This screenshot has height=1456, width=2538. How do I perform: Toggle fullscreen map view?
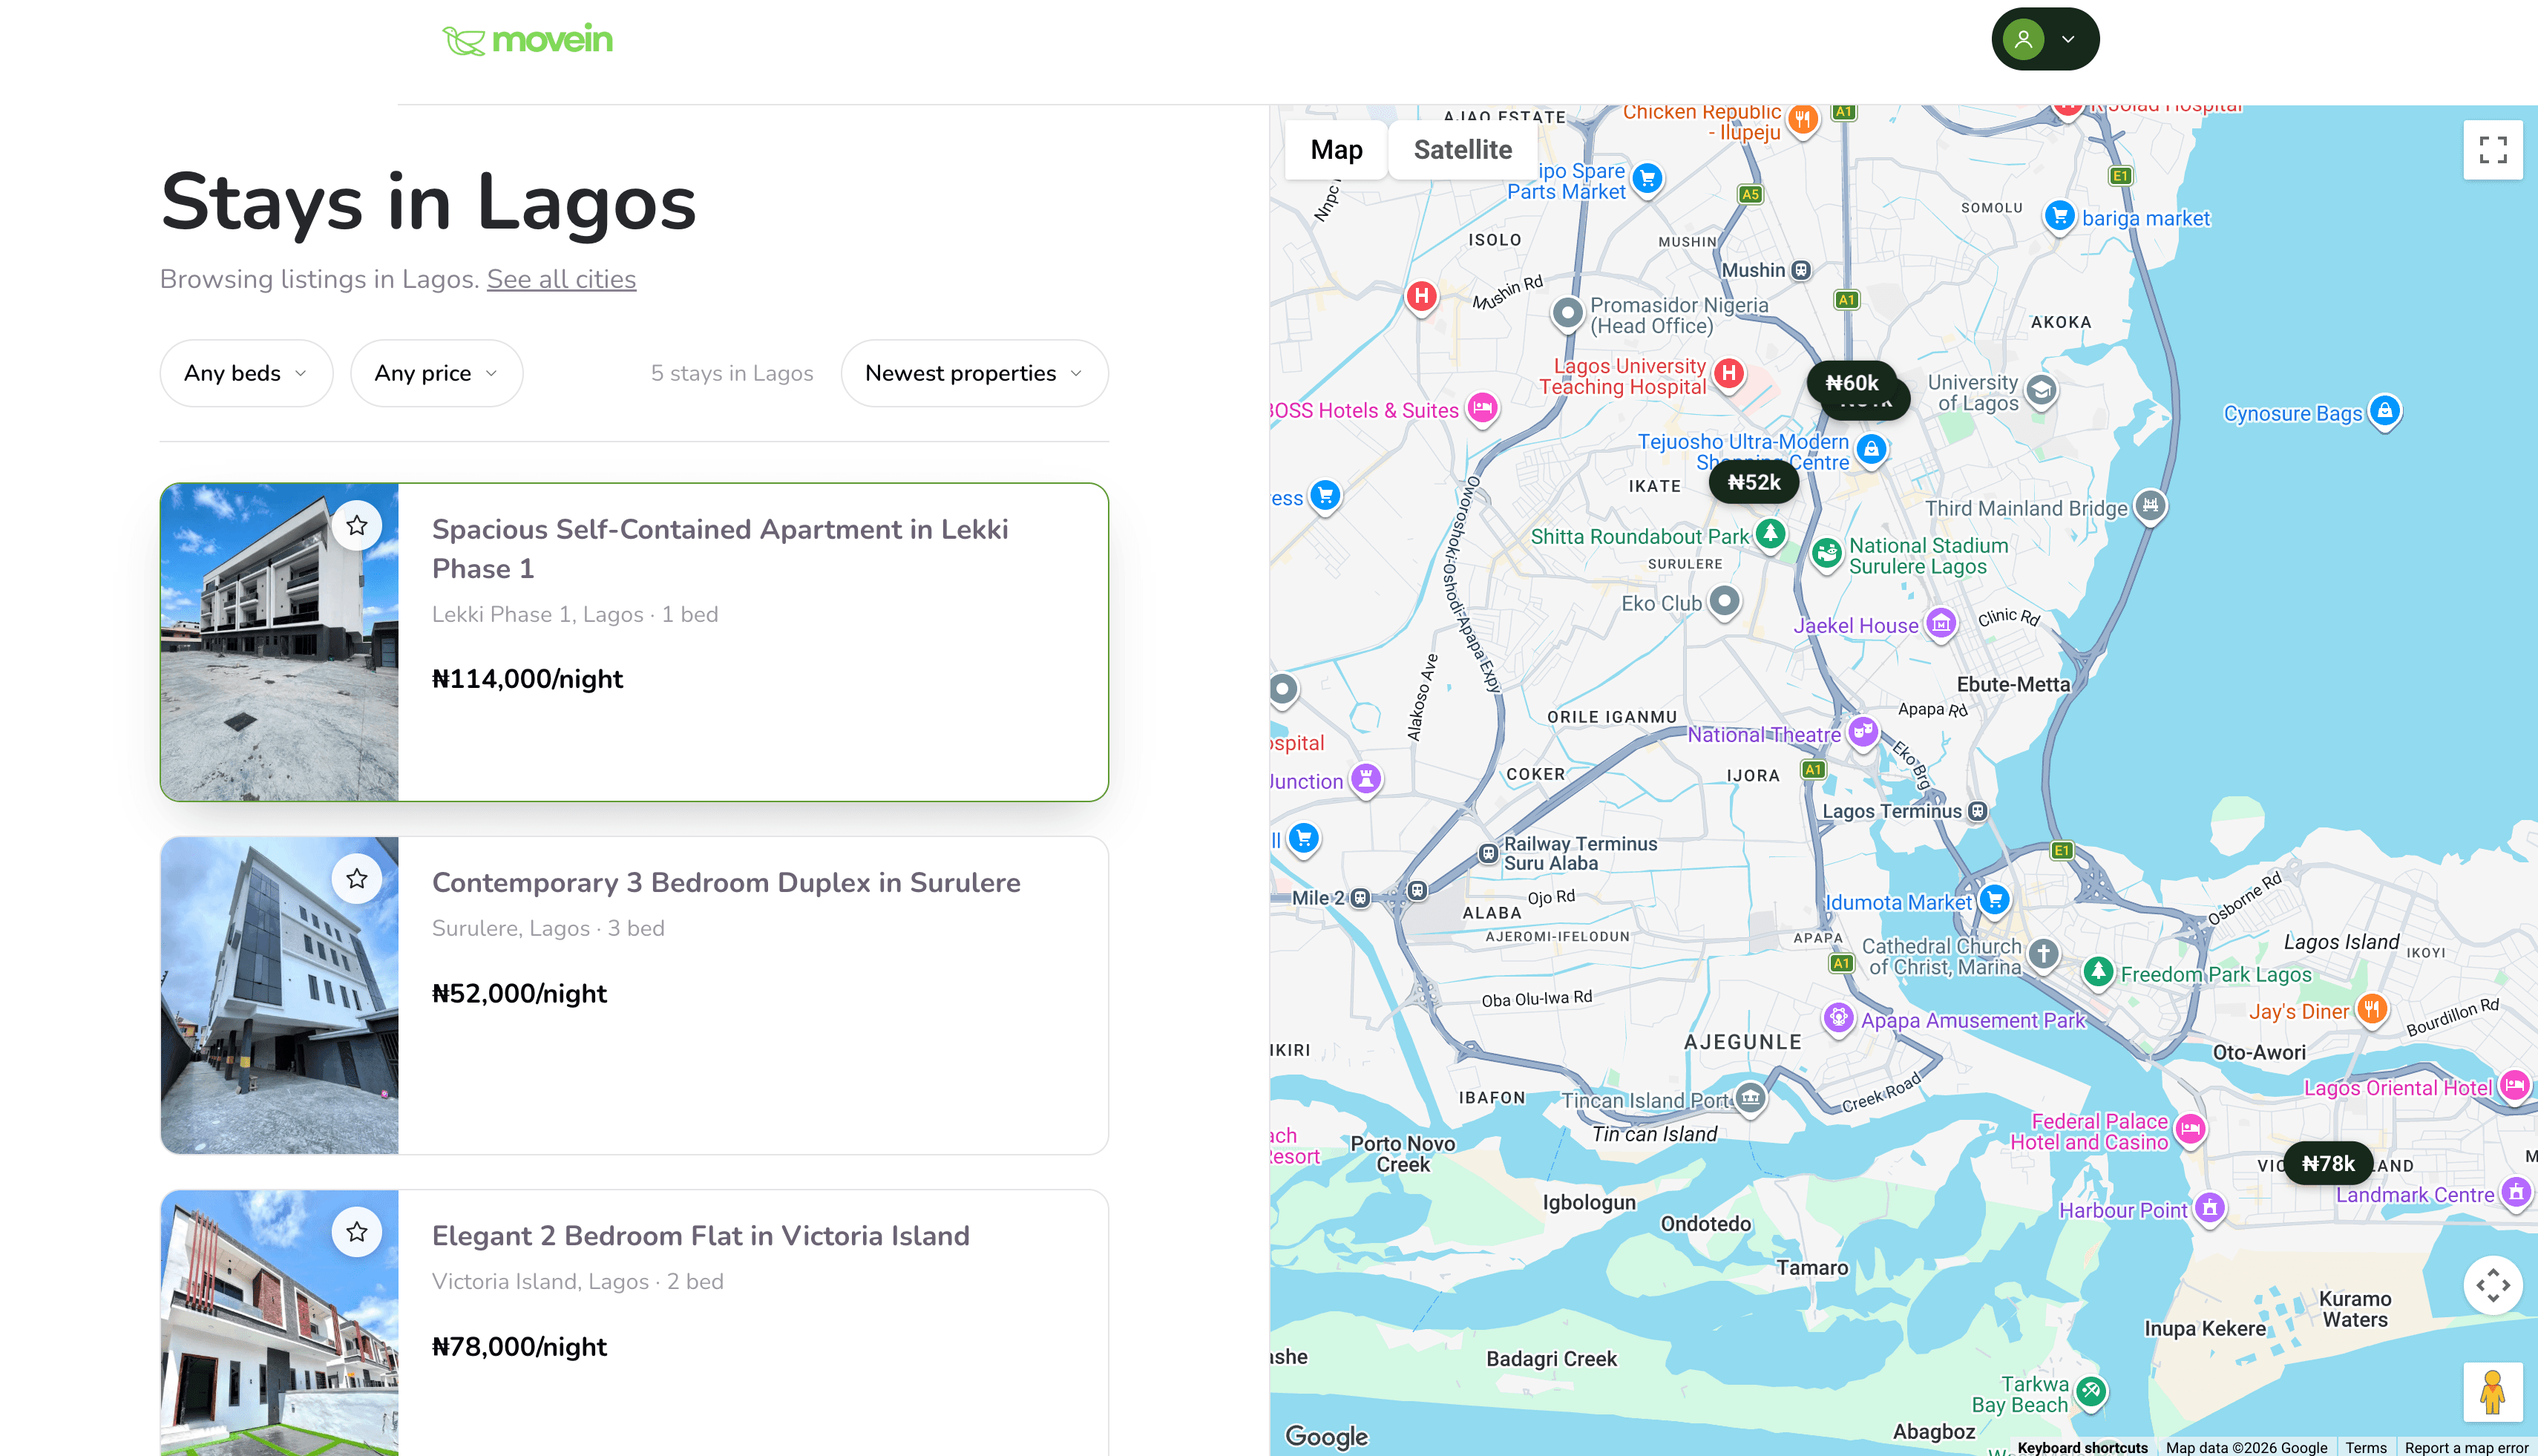click(2493, 150)
